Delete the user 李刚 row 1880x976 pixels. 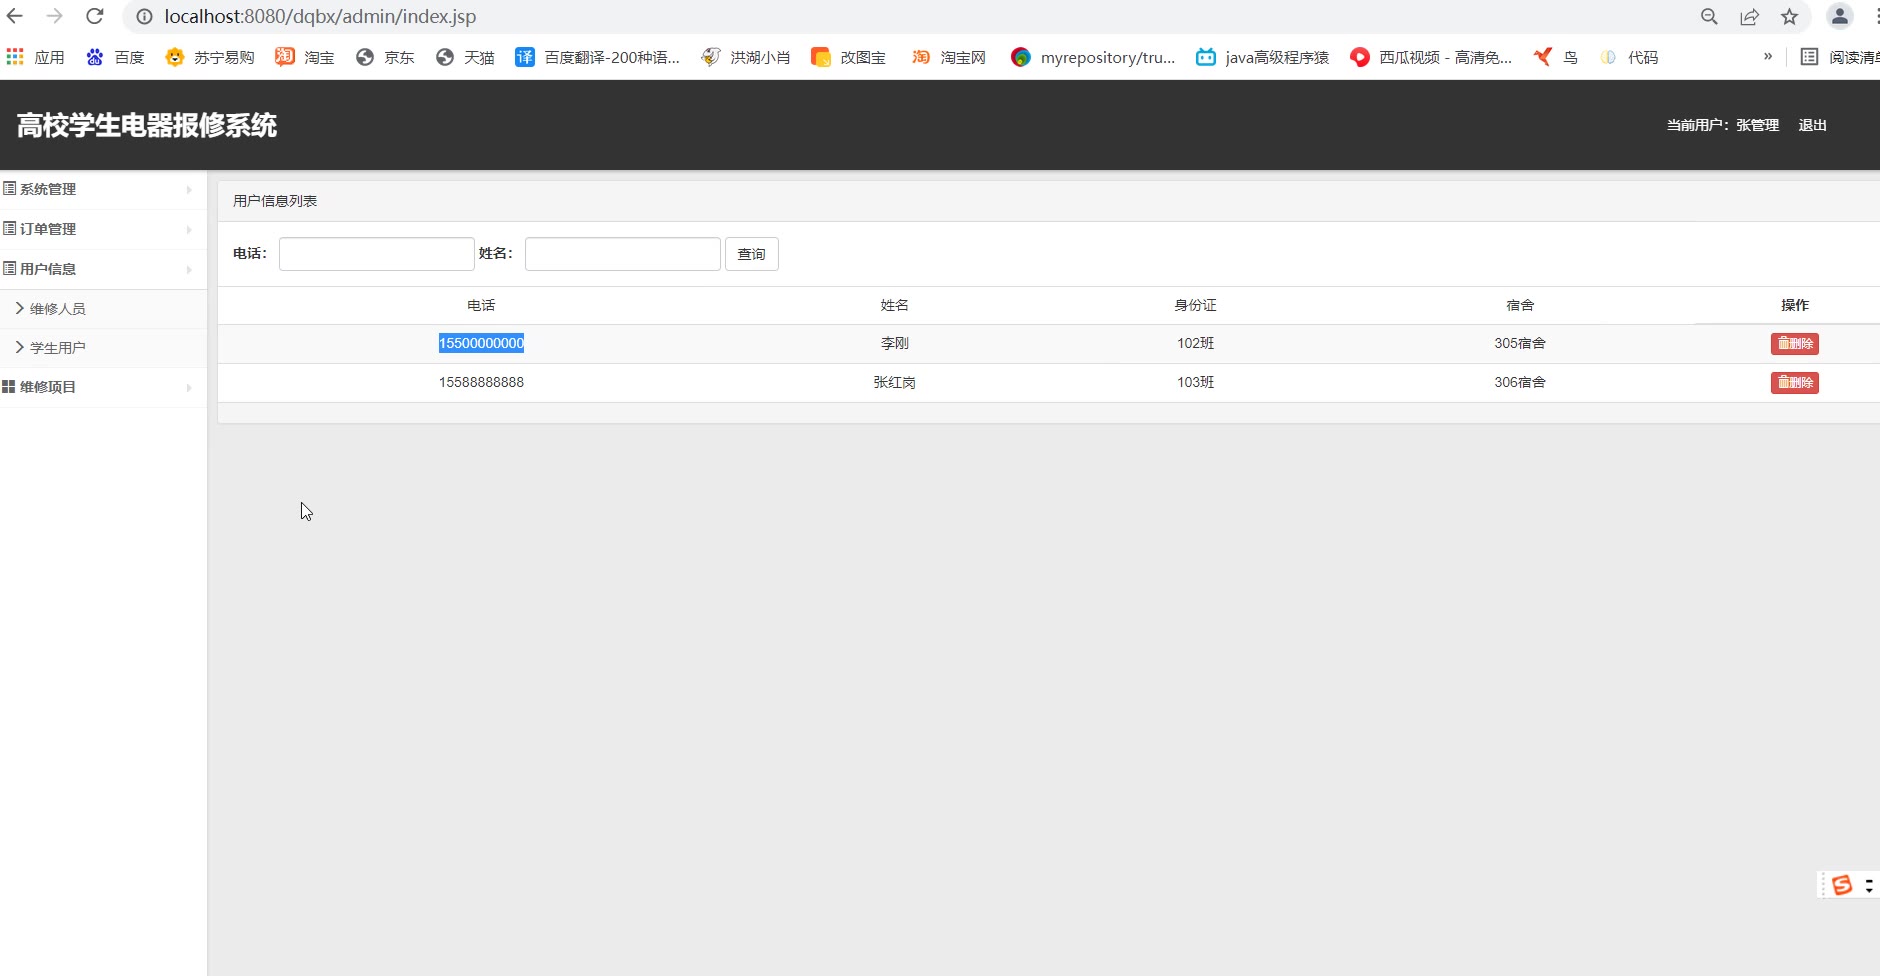point(1794,344)
